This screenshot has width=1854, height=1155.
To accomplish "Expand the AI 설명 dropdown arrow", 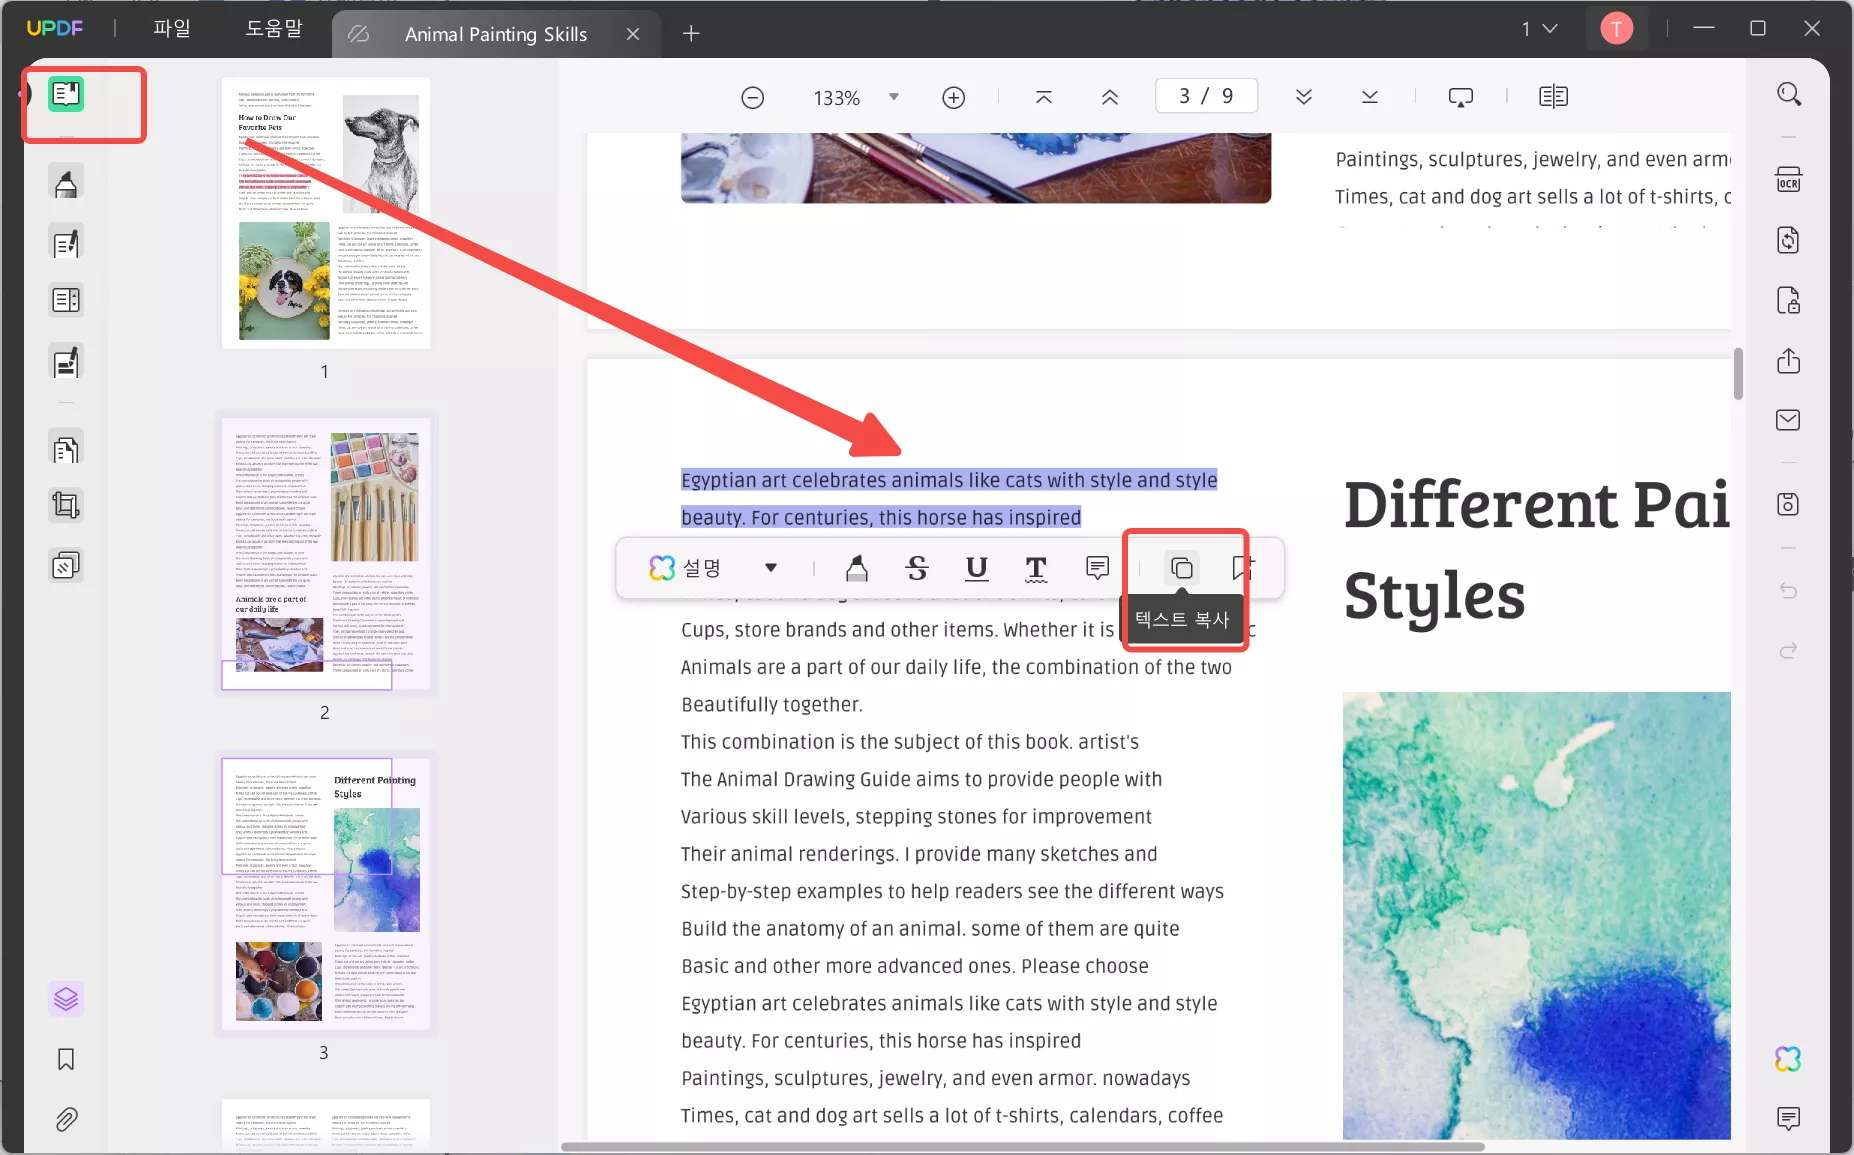I will (771, 568).
